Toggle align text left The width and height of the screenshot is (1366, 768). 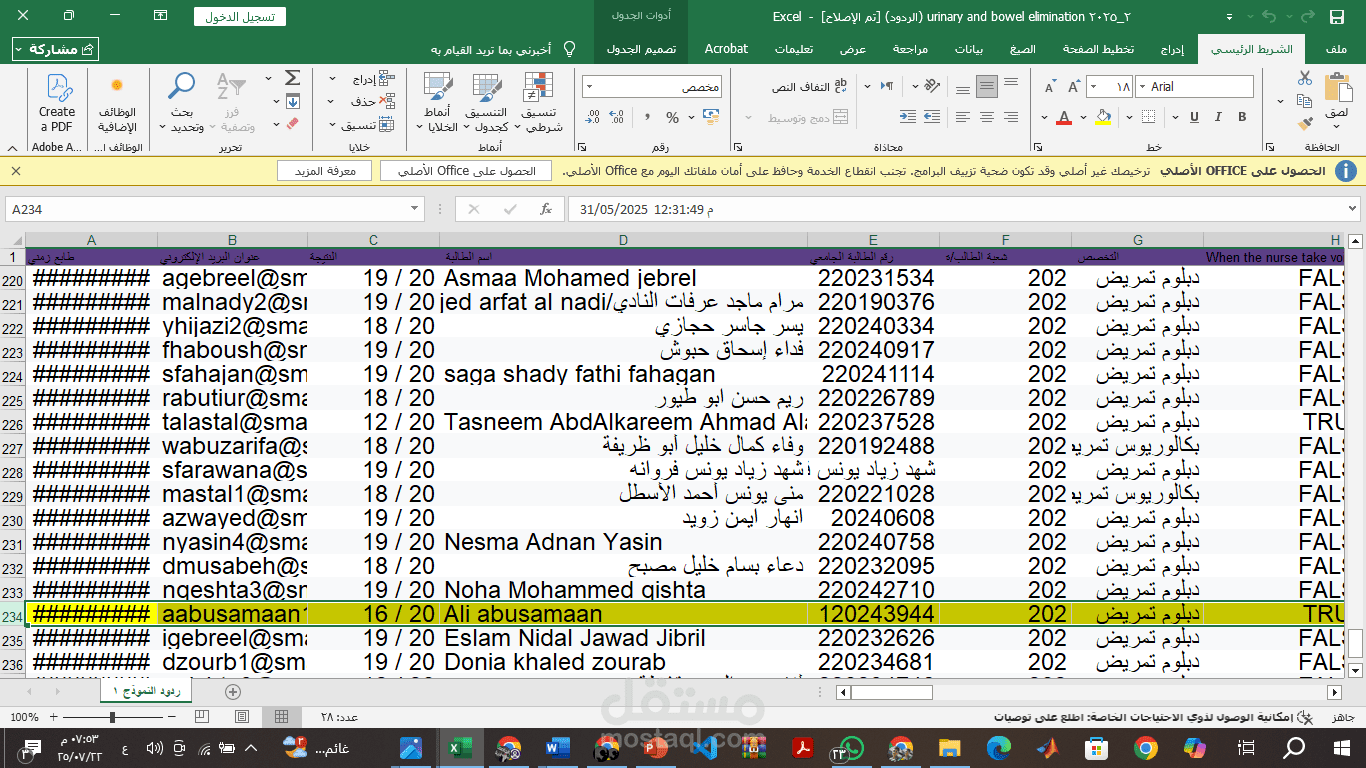click(x=961, y=117)
